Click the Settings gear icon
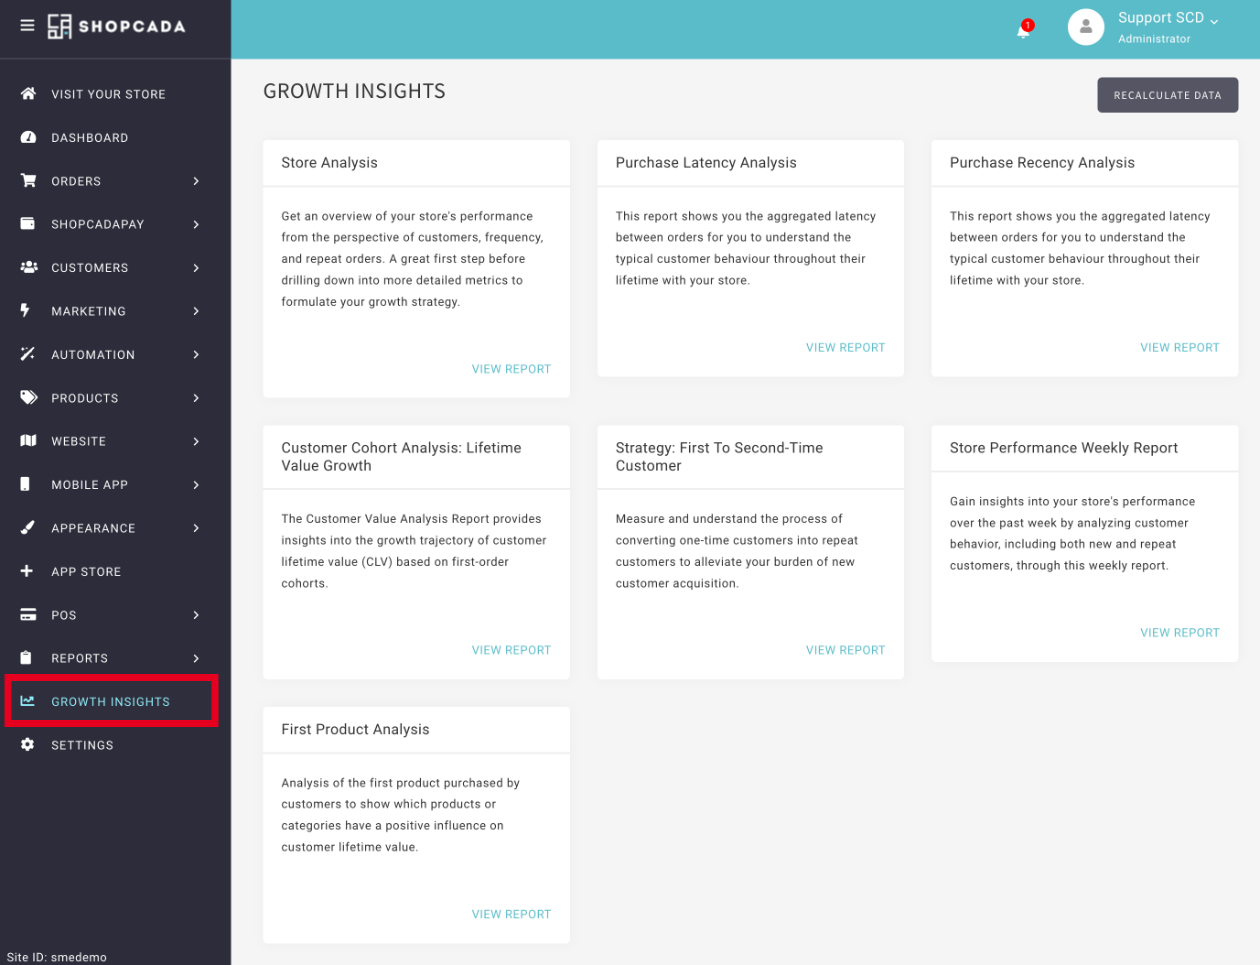 pos(28,745)
